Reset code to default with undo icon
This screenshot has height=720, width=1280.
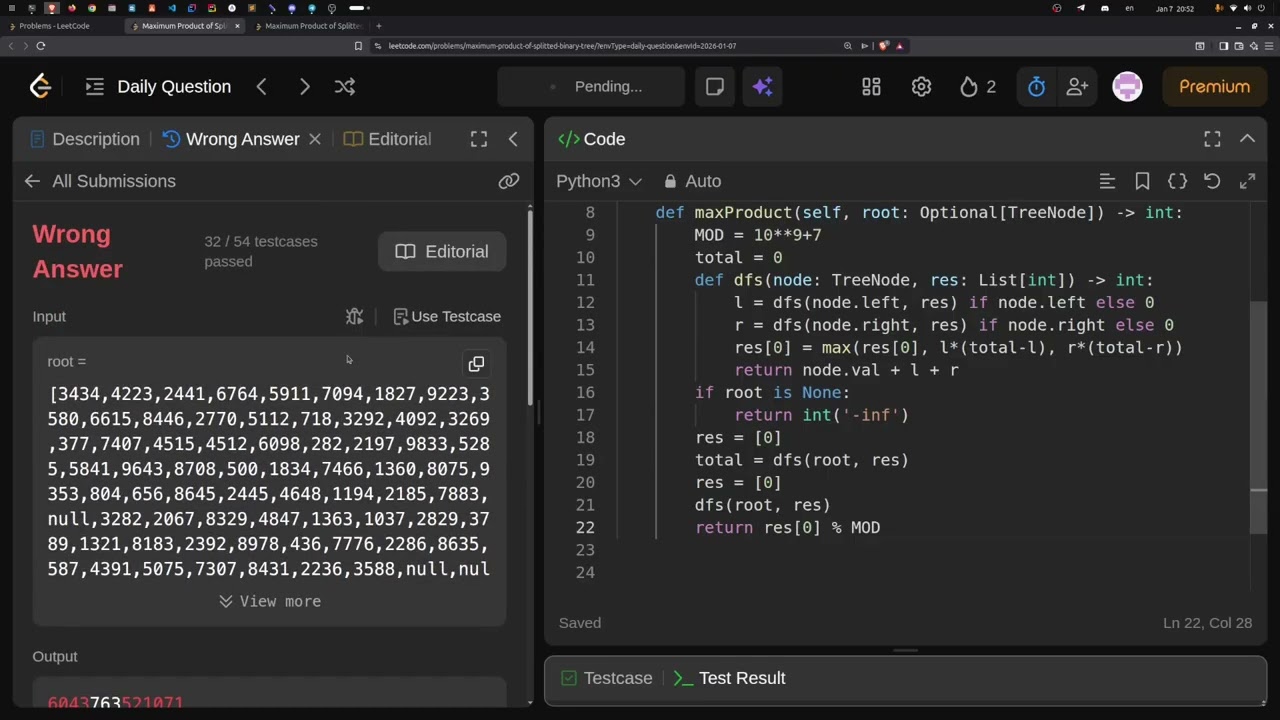[1212, 181]
